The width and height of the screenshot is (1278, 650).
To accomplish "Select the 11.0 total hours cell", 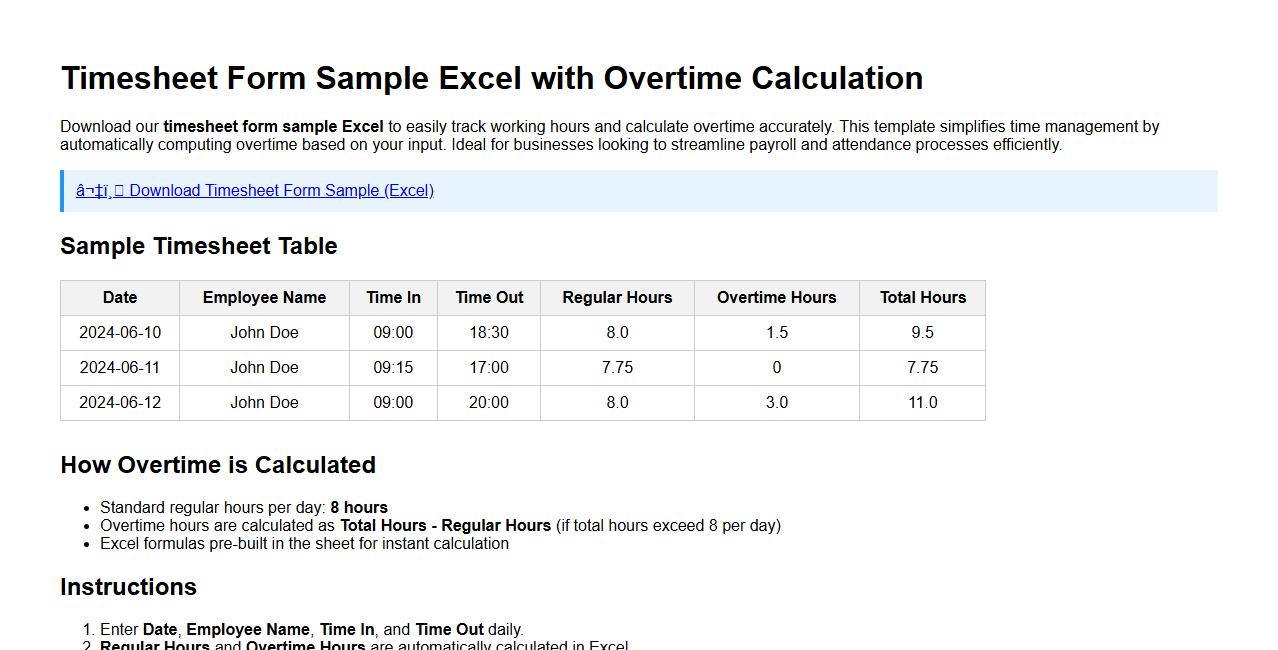I will [921, 402].
